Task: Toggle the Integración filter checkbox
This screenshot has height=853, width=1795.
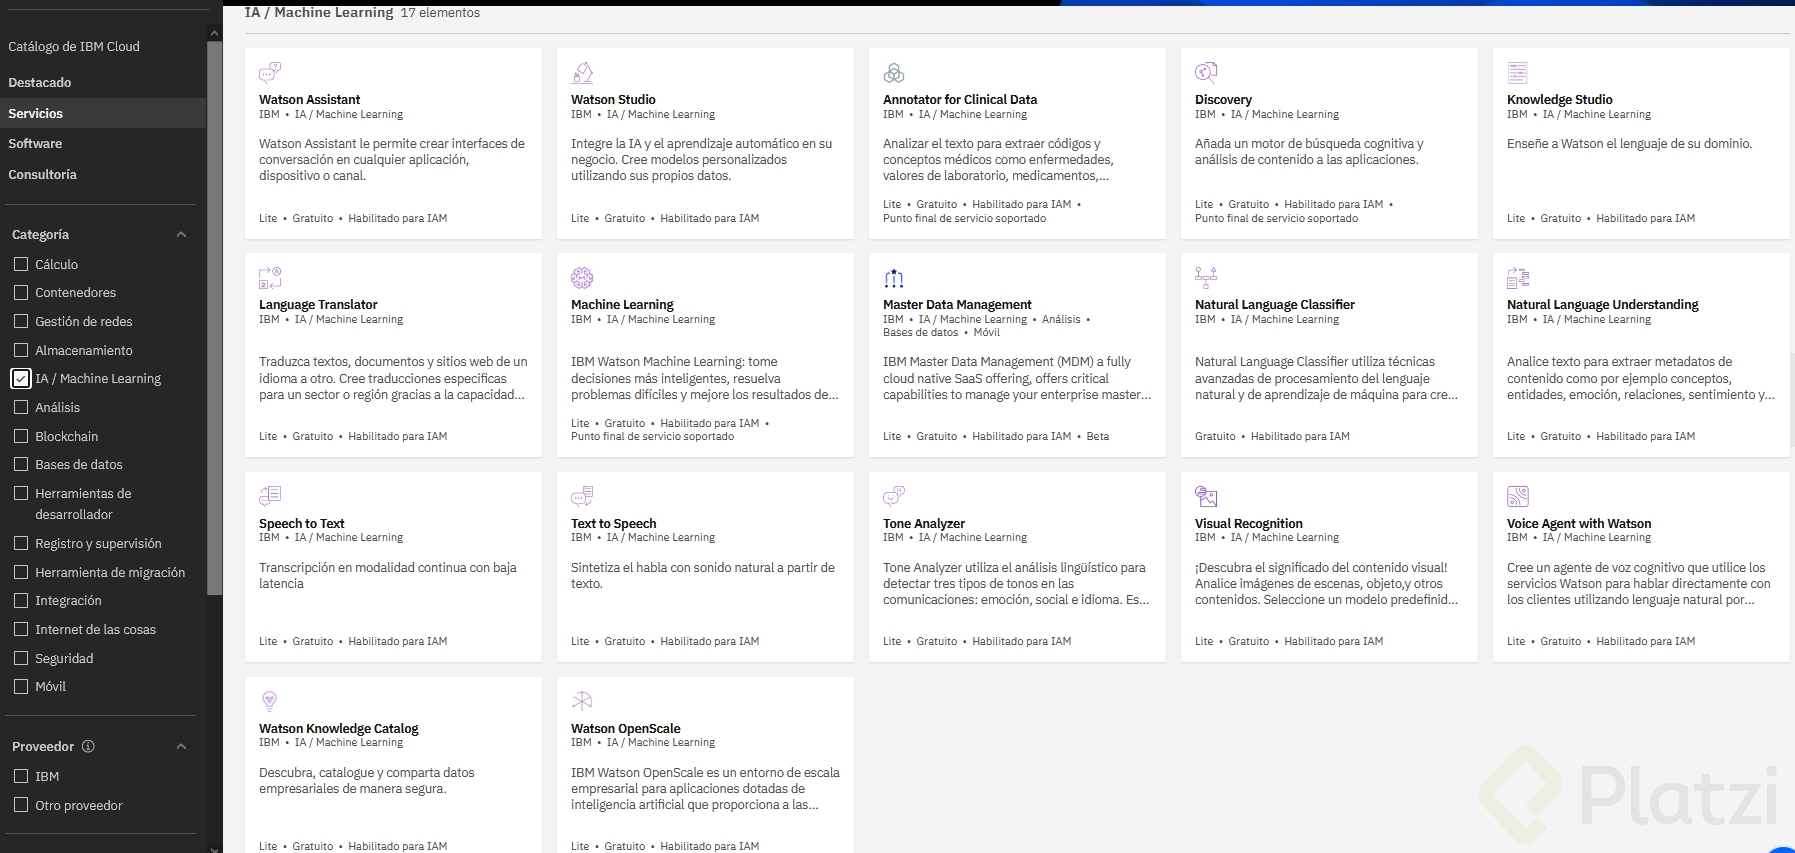Action: point(21,600)
